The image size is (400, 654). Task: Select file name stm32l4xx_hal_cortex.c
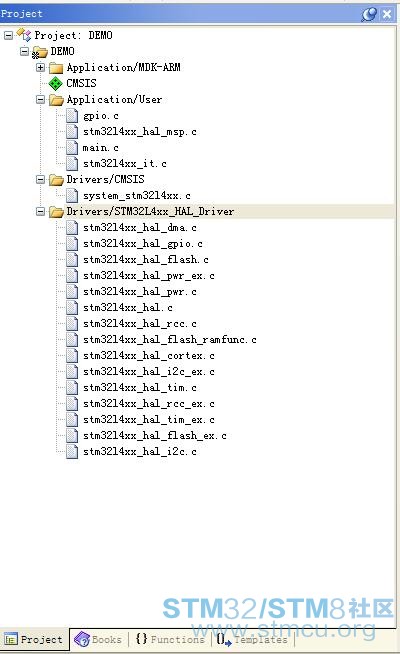tap(149, 356)
